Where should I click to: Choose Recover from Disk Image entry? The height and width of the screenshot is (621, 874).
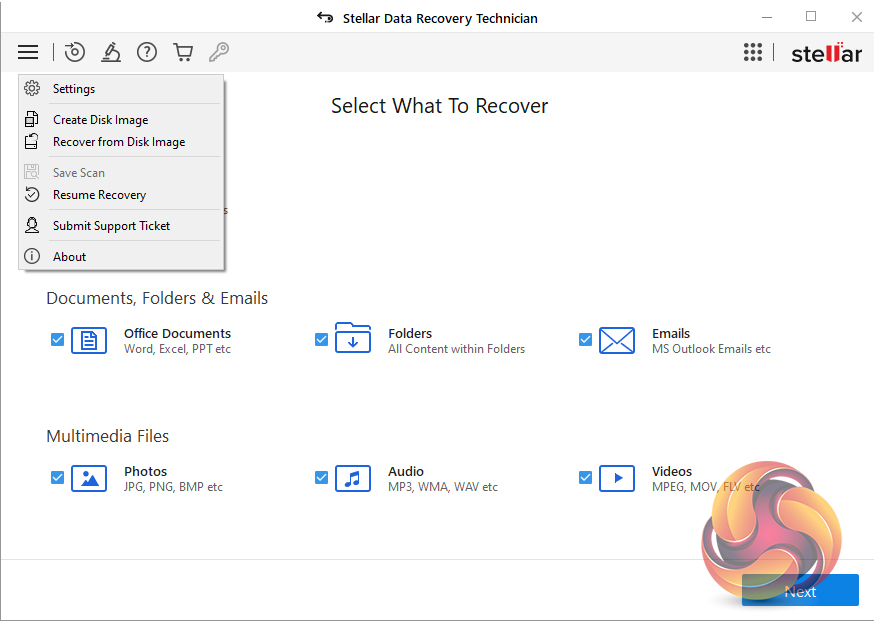[x=122, y=142]
